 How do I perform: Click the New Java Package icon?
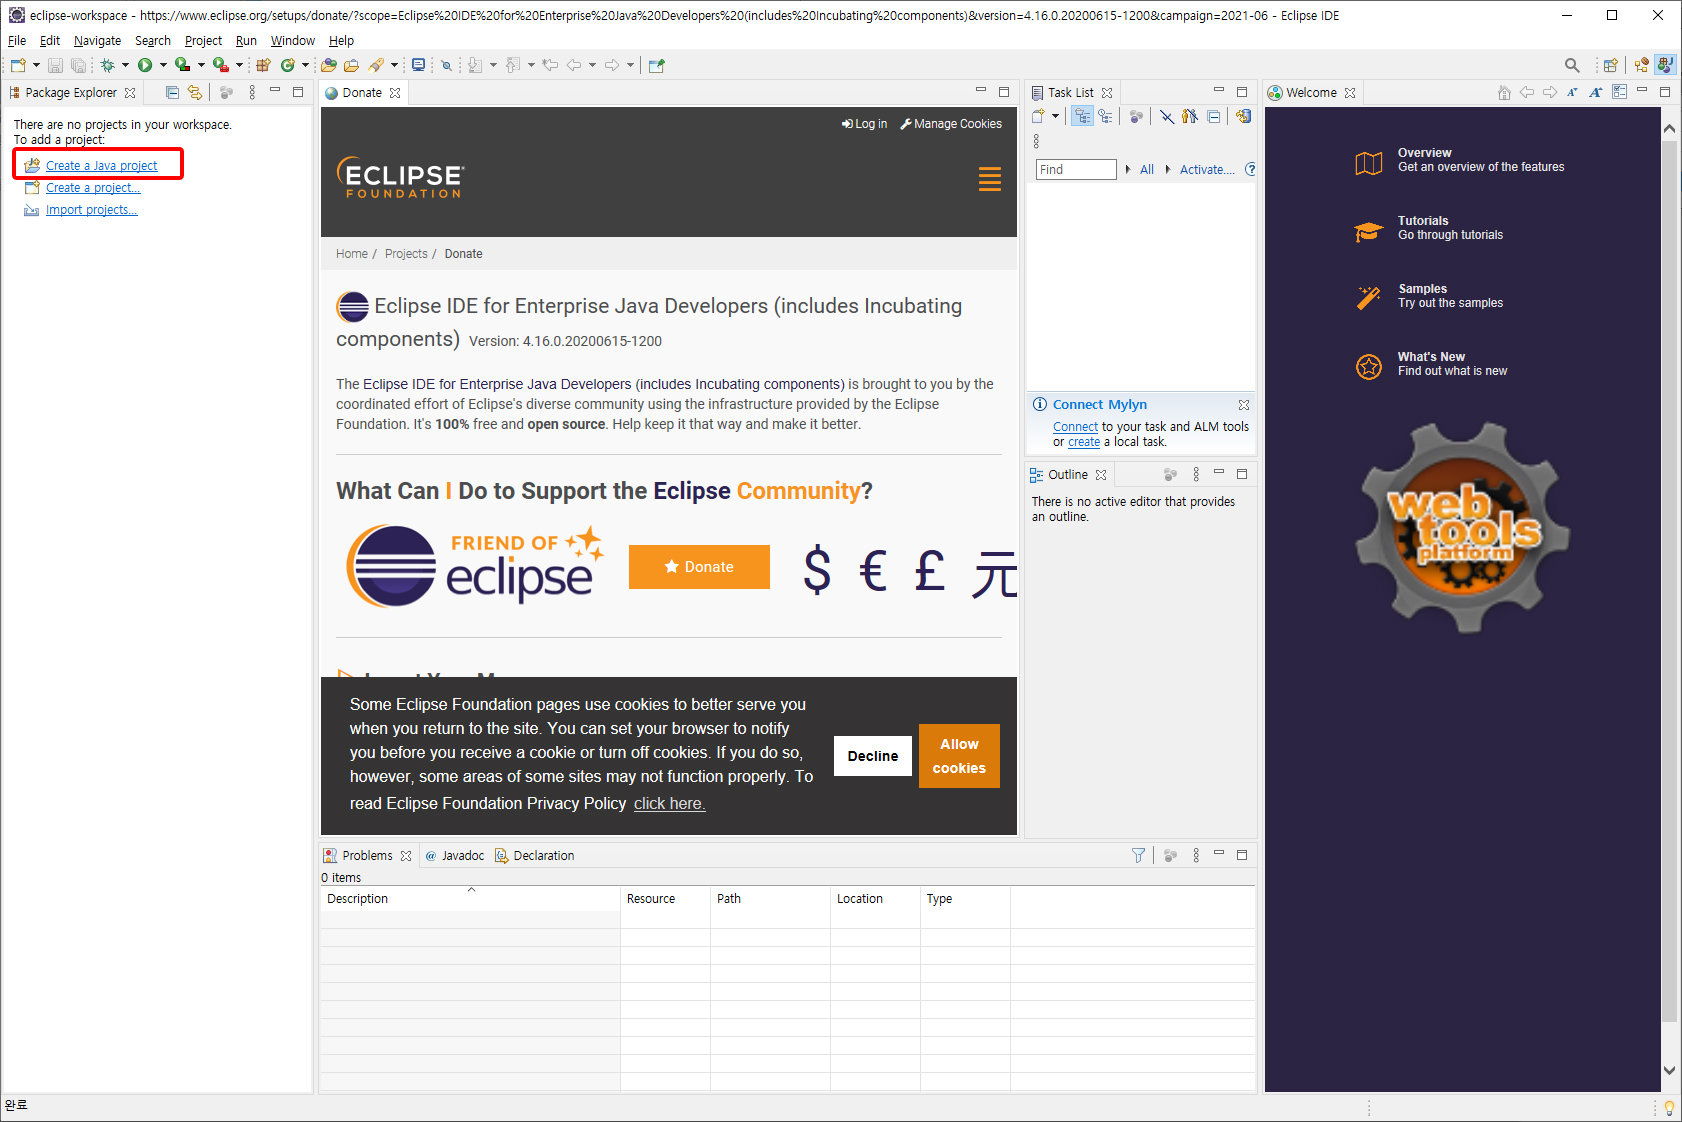263,65
